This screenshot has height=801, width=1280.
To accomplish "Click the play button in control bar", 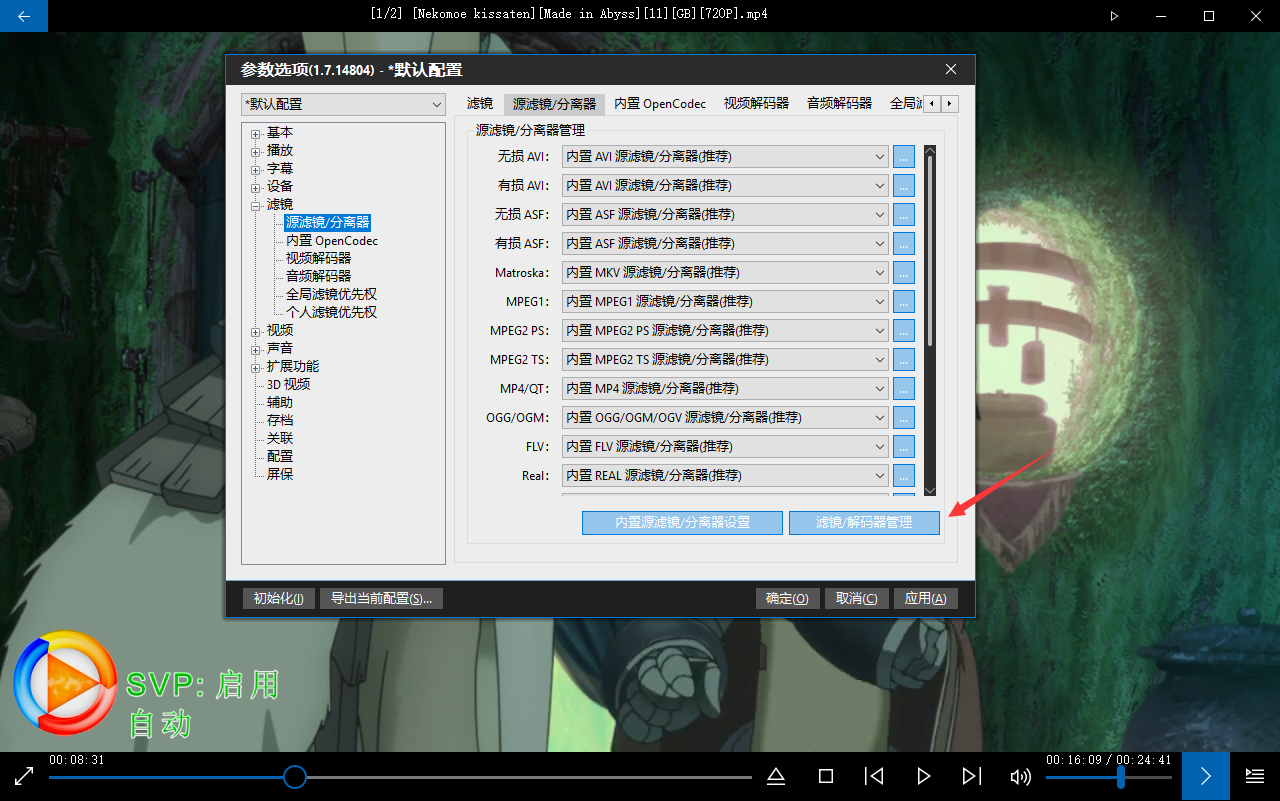I will 924,776.
